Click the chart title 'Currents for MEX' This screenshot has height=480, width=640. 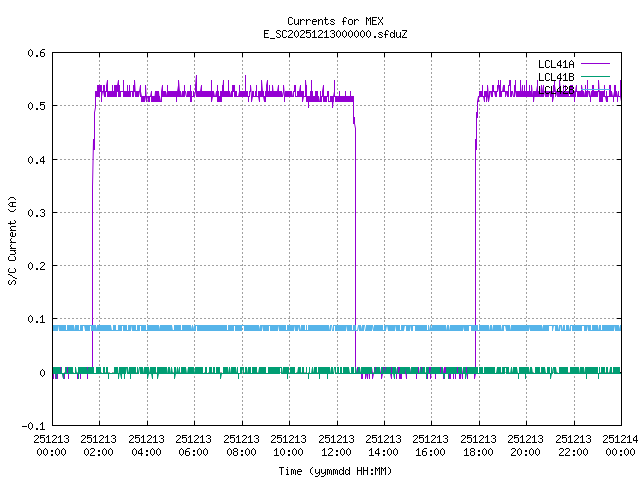[x=335, y=21]
